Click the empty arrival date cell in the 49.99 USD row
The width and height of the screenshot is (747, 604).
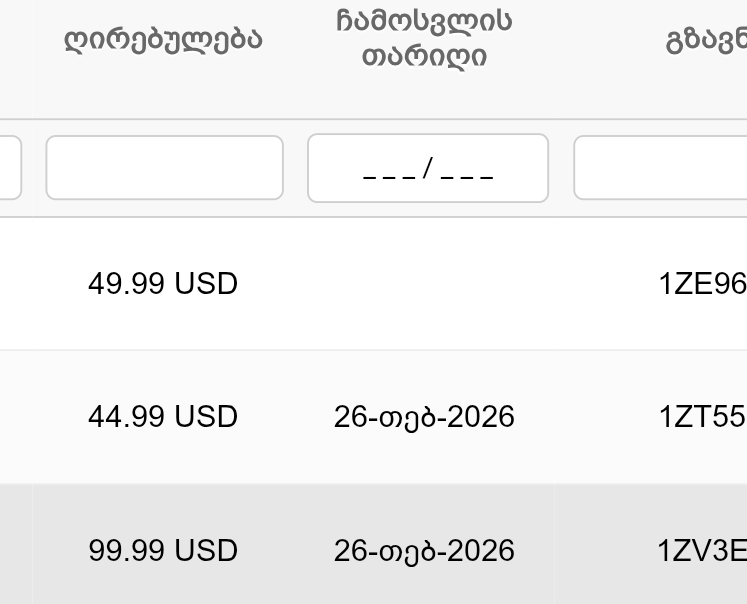click(x=424, y=284)
